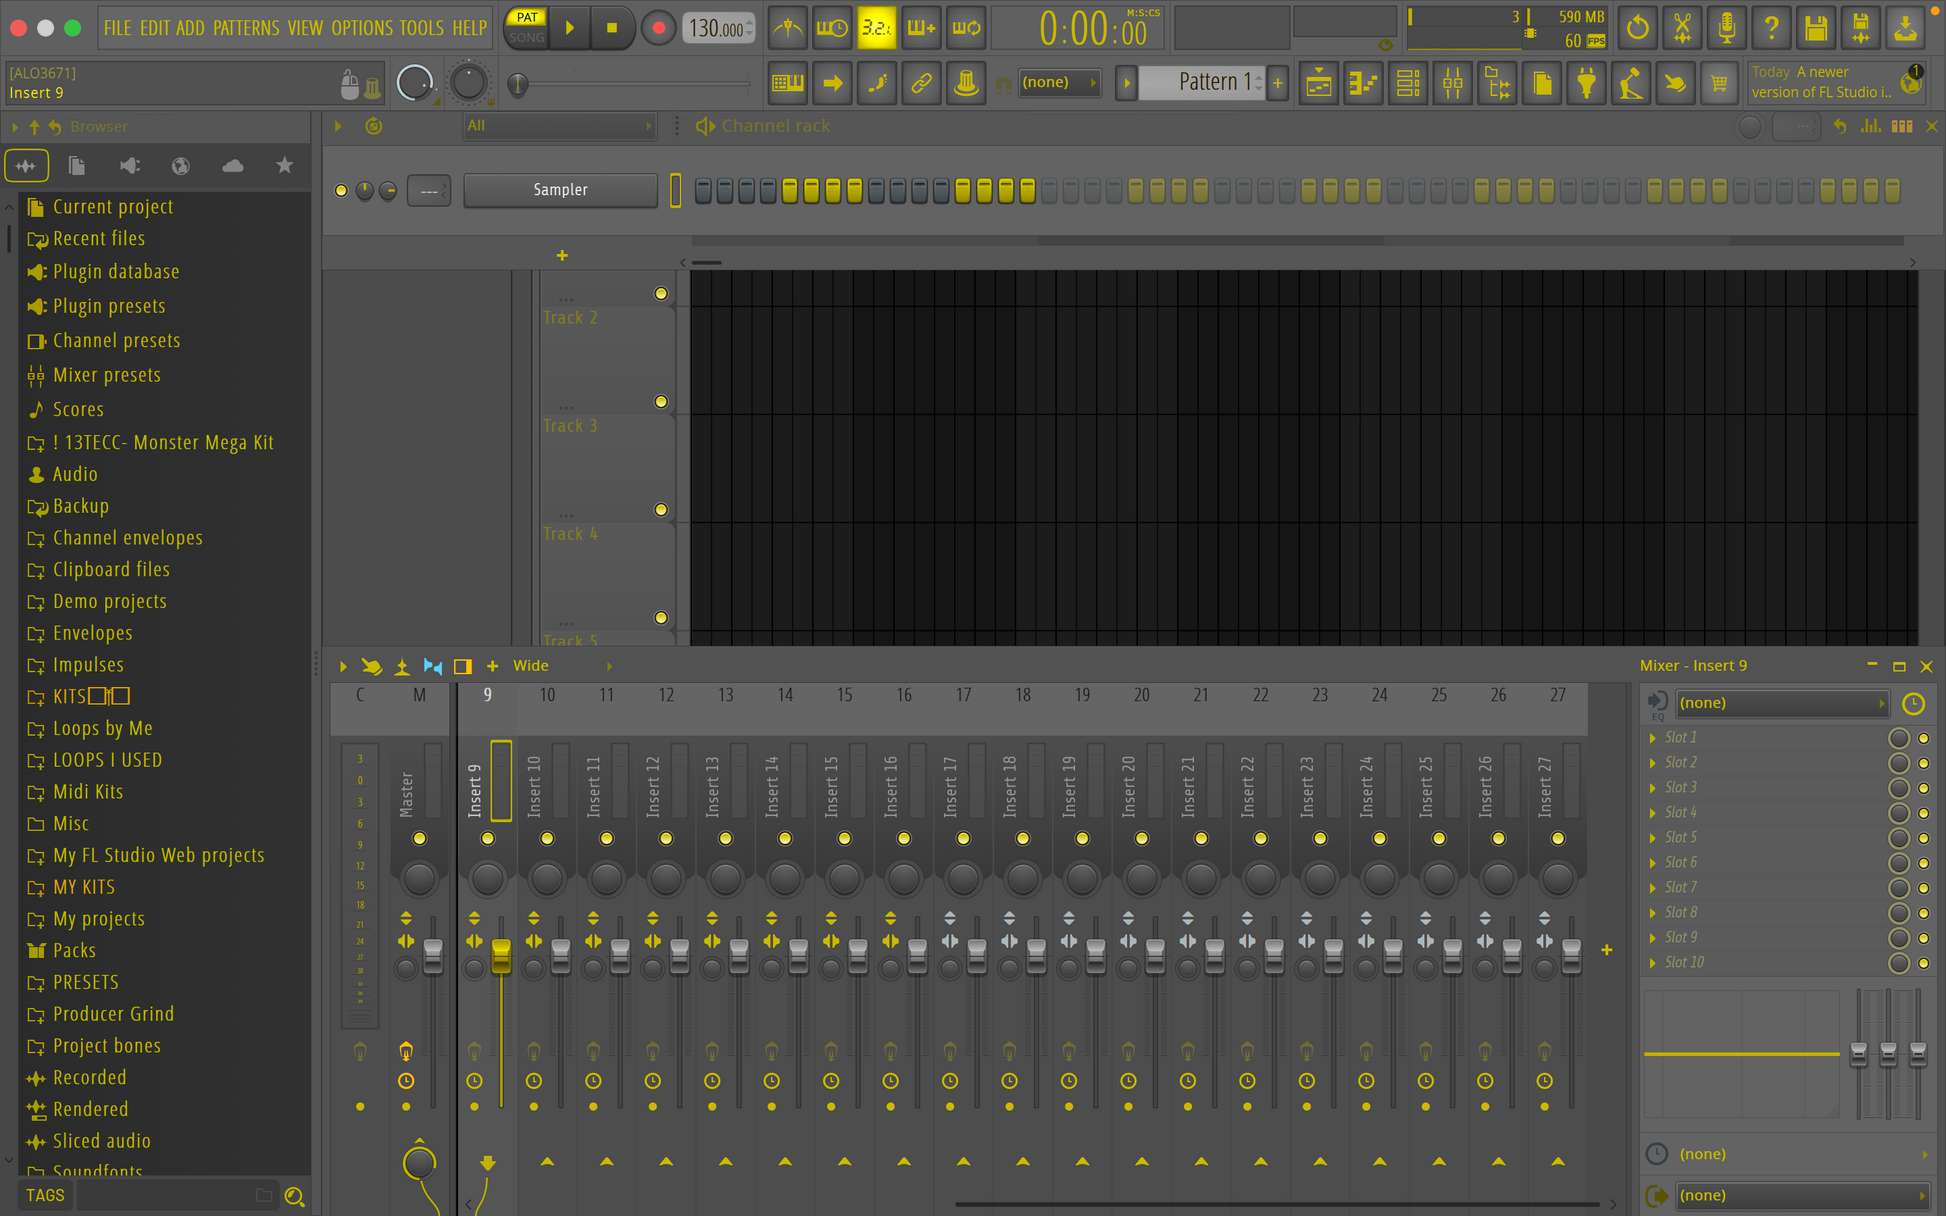Open the Plugin database browser folder
The image size is (1946, 1216).
[116, 272]
